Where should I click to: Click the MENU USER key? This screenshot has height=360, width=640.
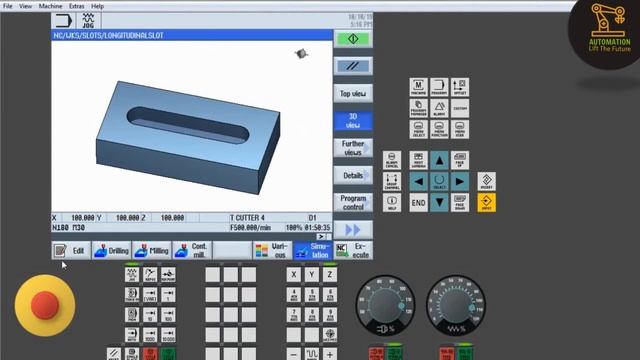coord(460,129)
